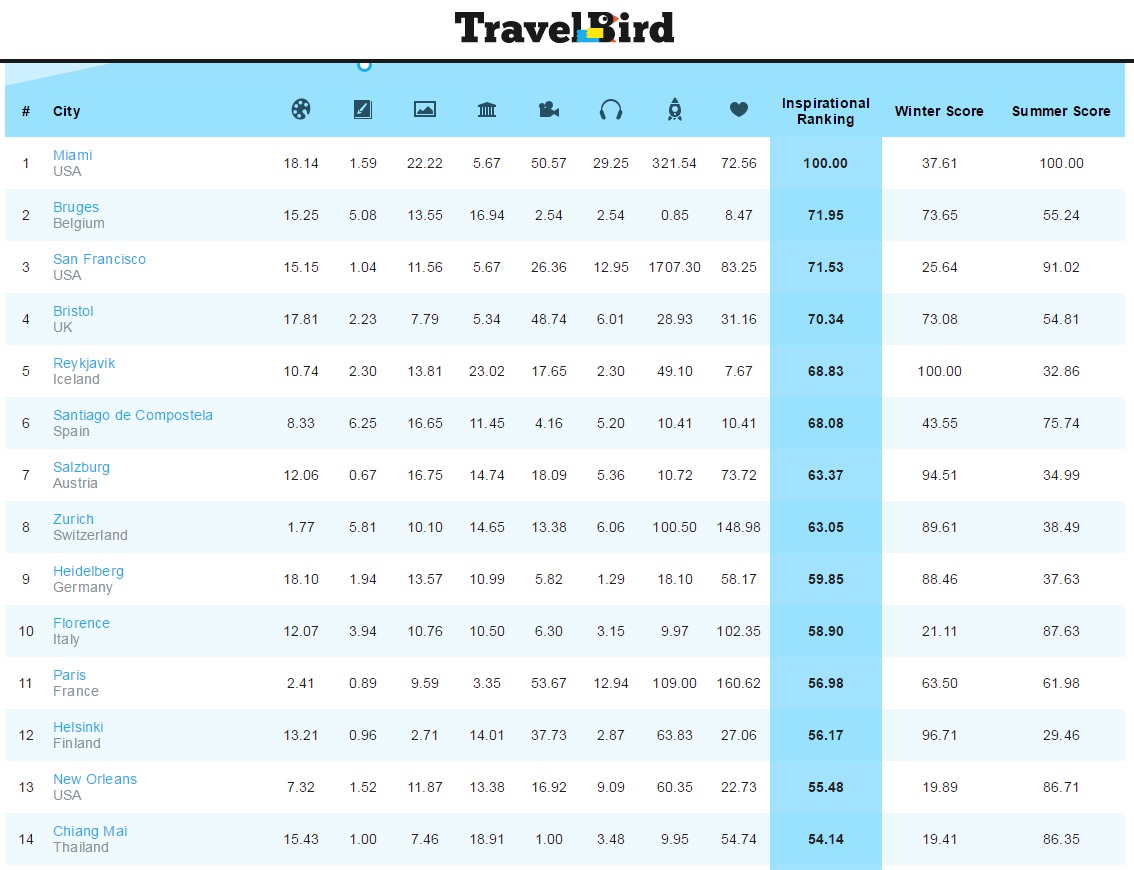Open the Chiang Mai city link

[90, 831]
